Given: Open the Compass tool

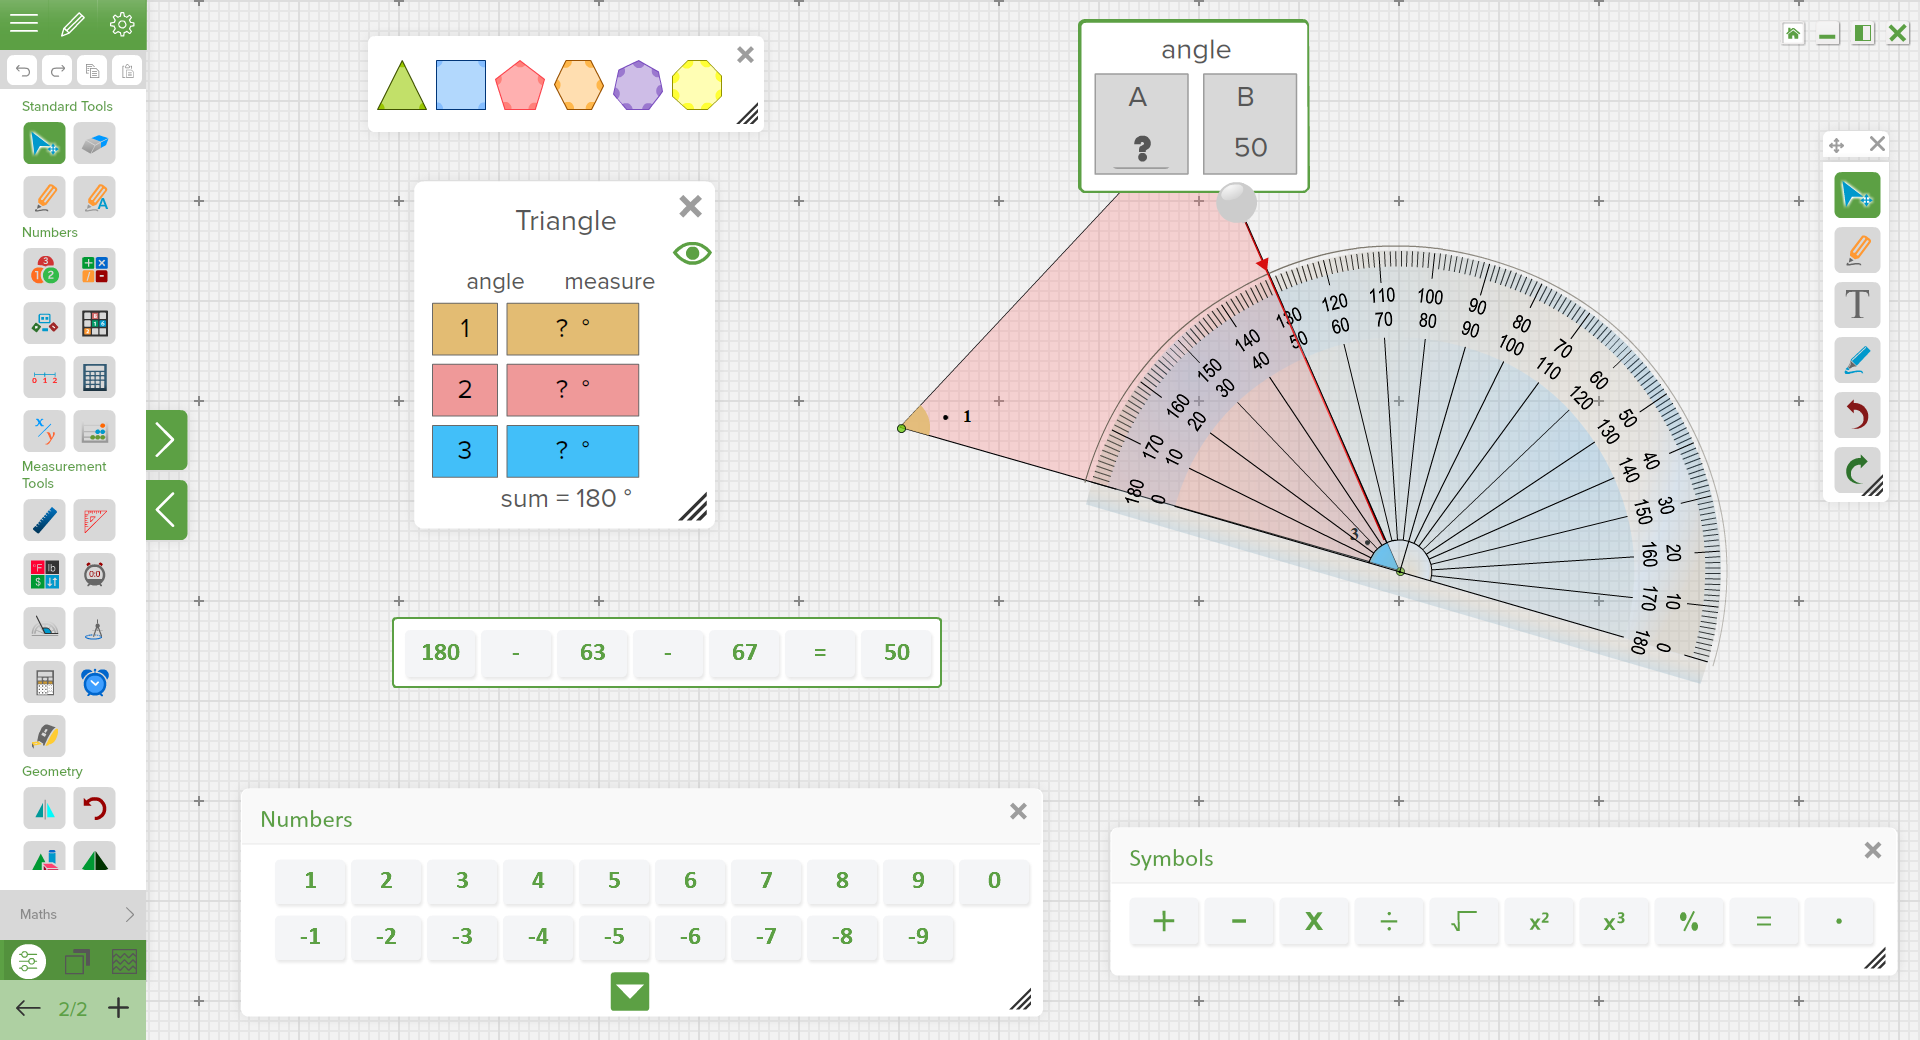Looking at the screenshot, I should (95, 628).
